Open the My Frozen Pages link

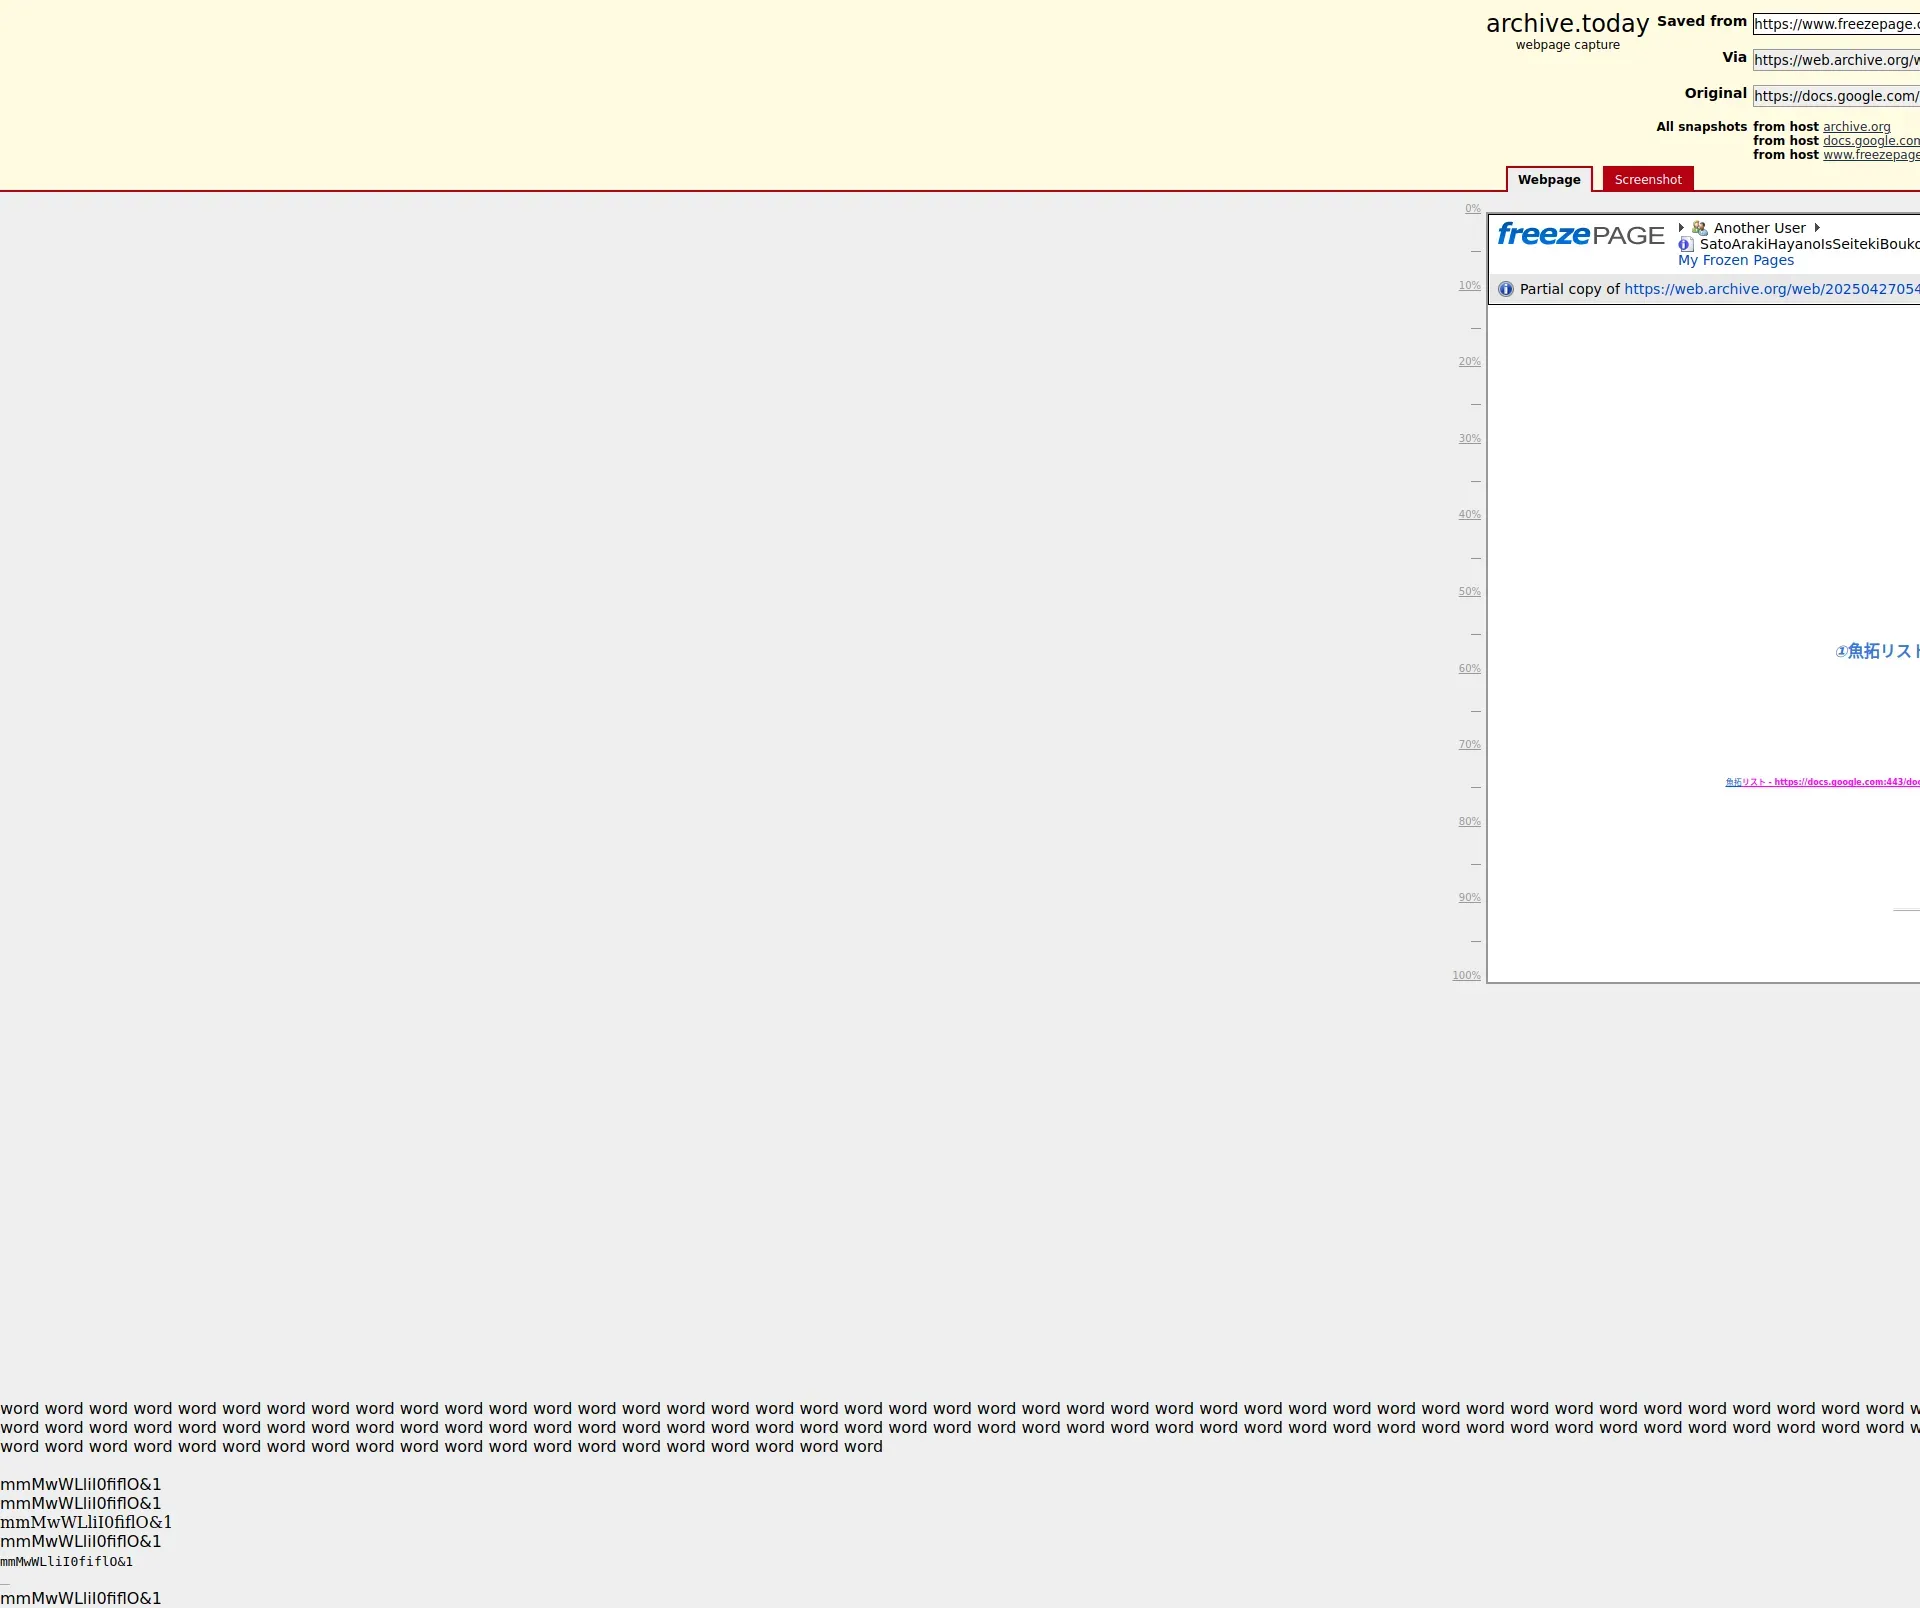coord(1735,260)
